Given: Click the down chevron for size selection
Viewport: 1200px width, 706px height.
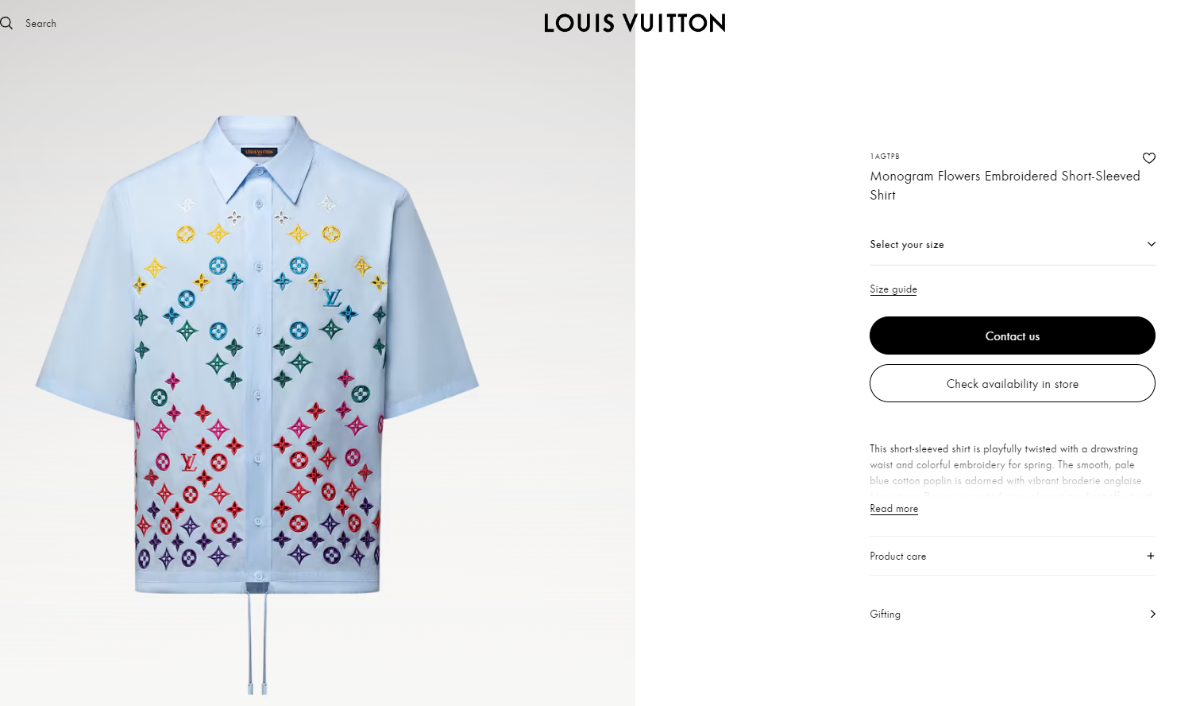Looking at the screenshot, I should pos(1151,244).
